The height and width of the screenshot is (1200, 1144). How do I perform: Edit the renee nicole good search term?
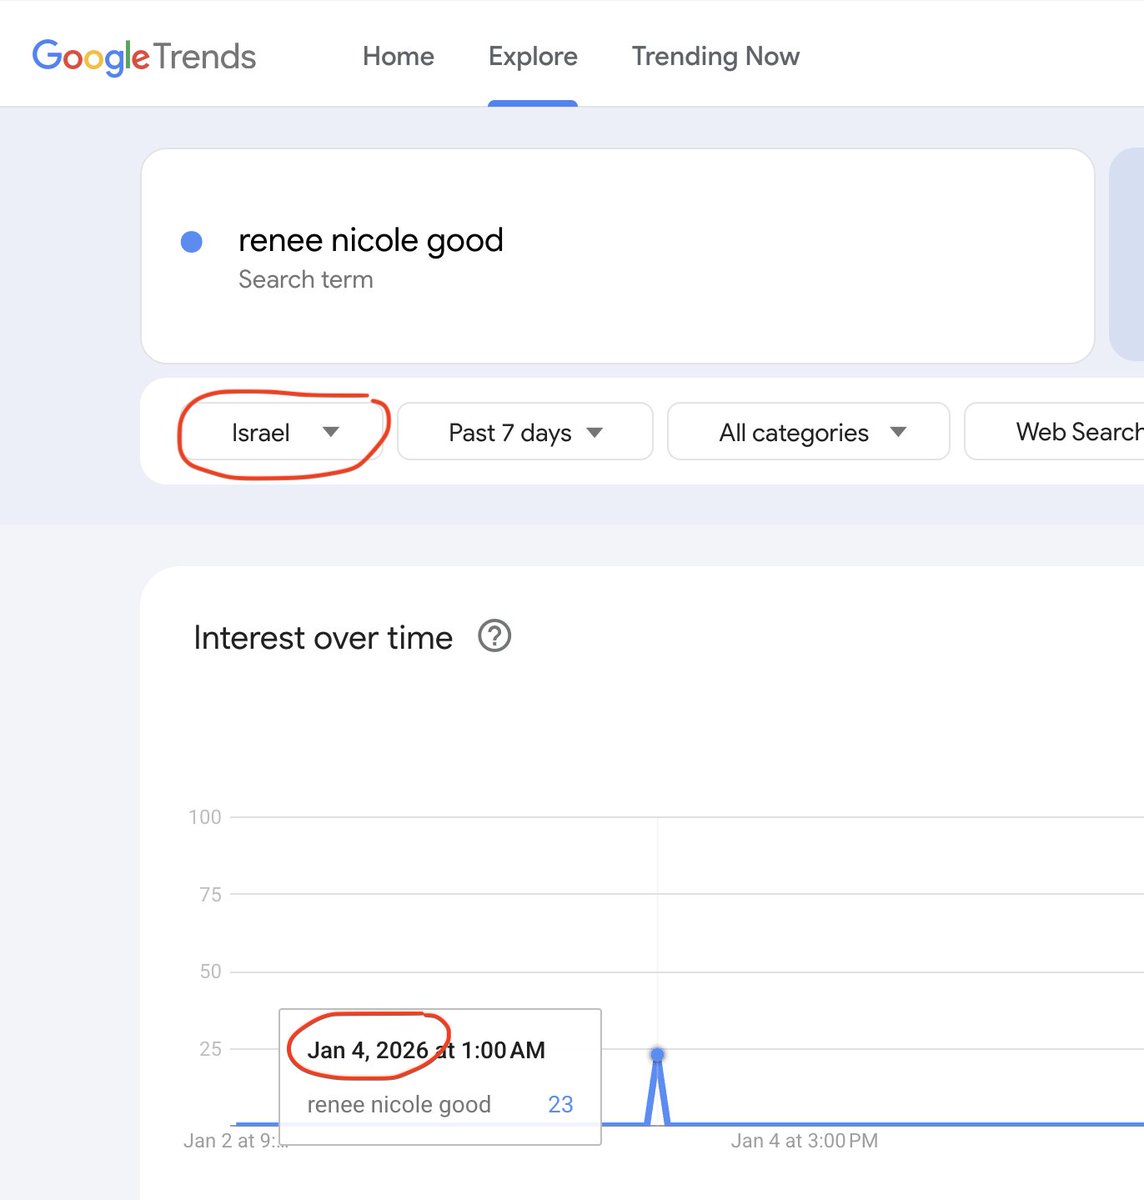click(x=371, y=240)
